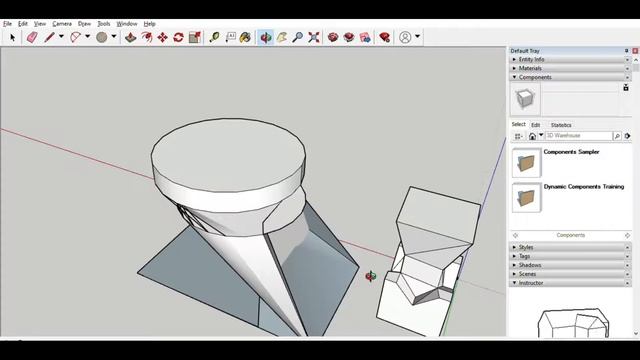Open the Extension Manager ruby icon
This screenshot has height=360, width=640.
[x=384, y=38]
